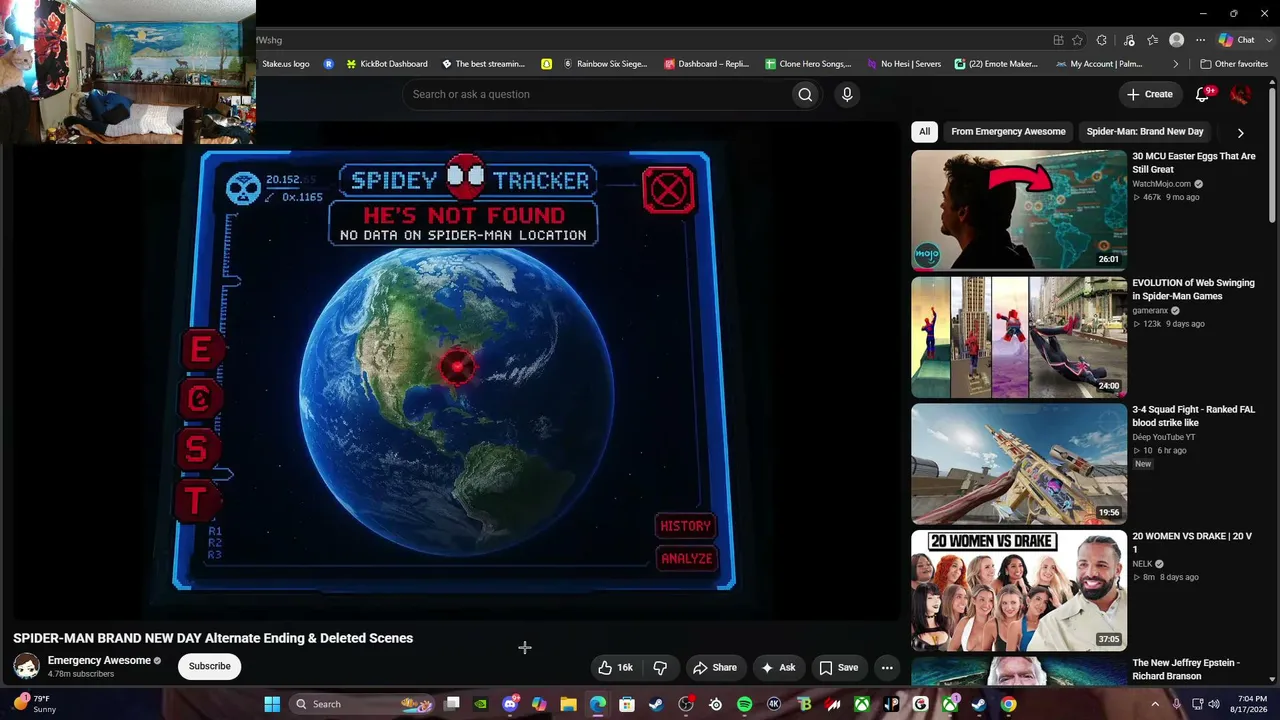Click the '20 WOMEN VS DRAKE' video title
Viewport: 1280px width, 720px height.
click(x=1192, y=542)
